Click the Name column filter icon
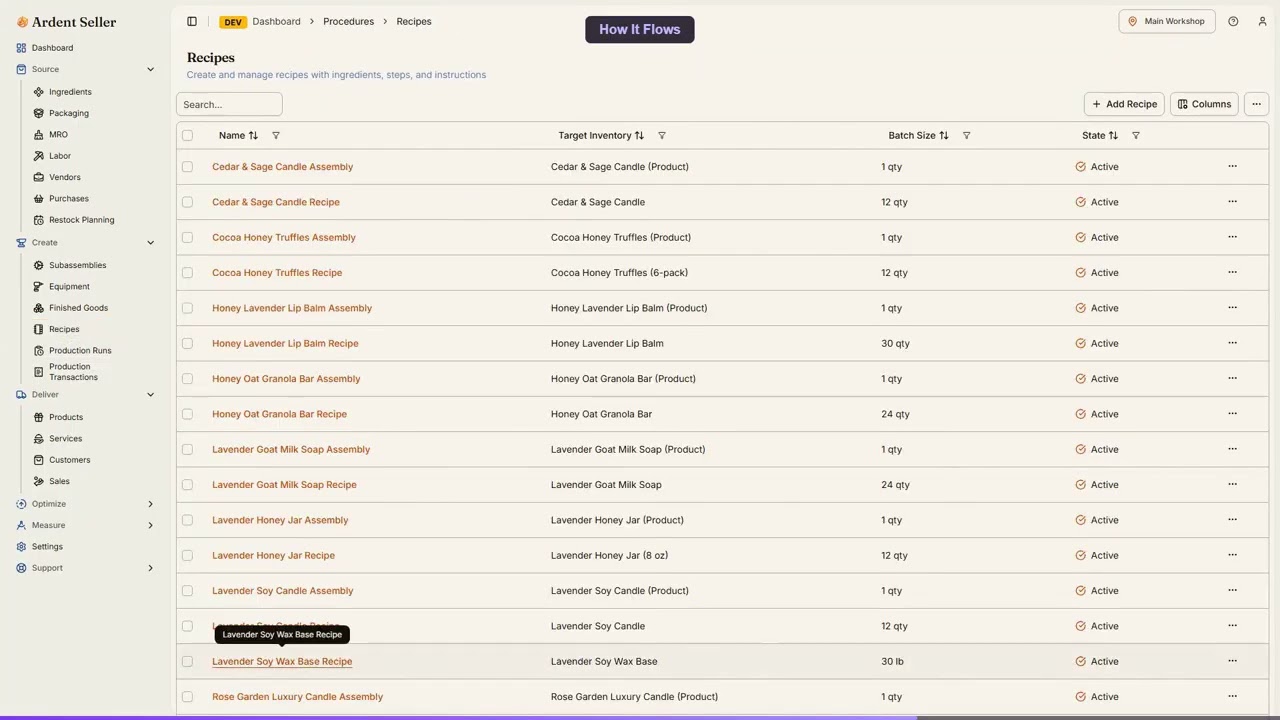 pyautogui.click(x=276, y=135)
